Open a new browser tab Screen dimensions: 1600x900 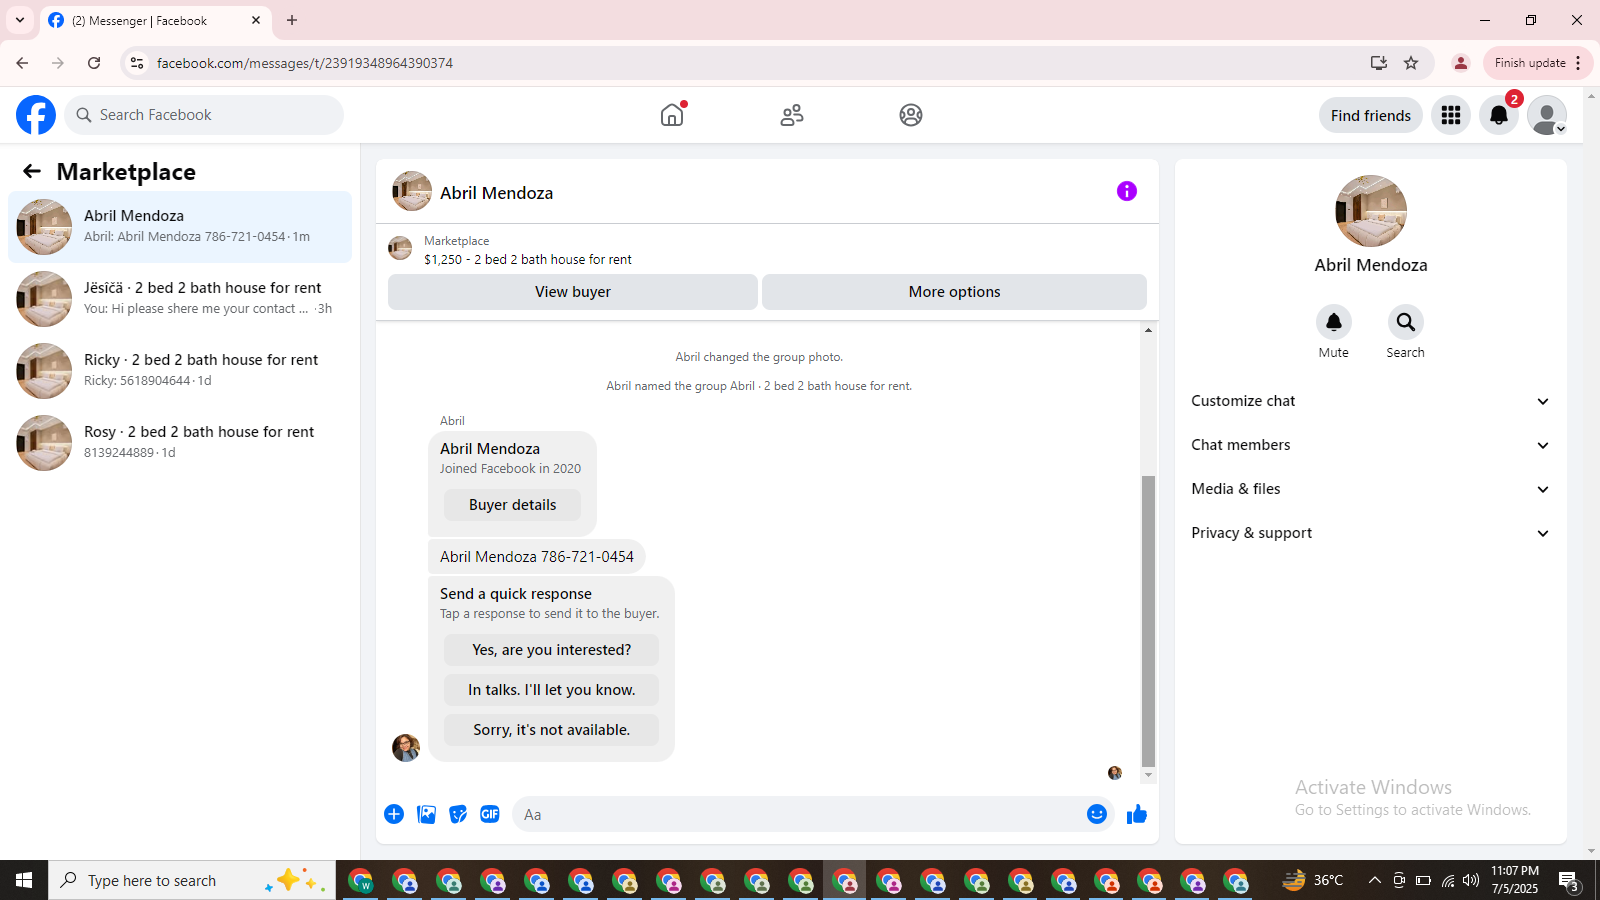292,20
